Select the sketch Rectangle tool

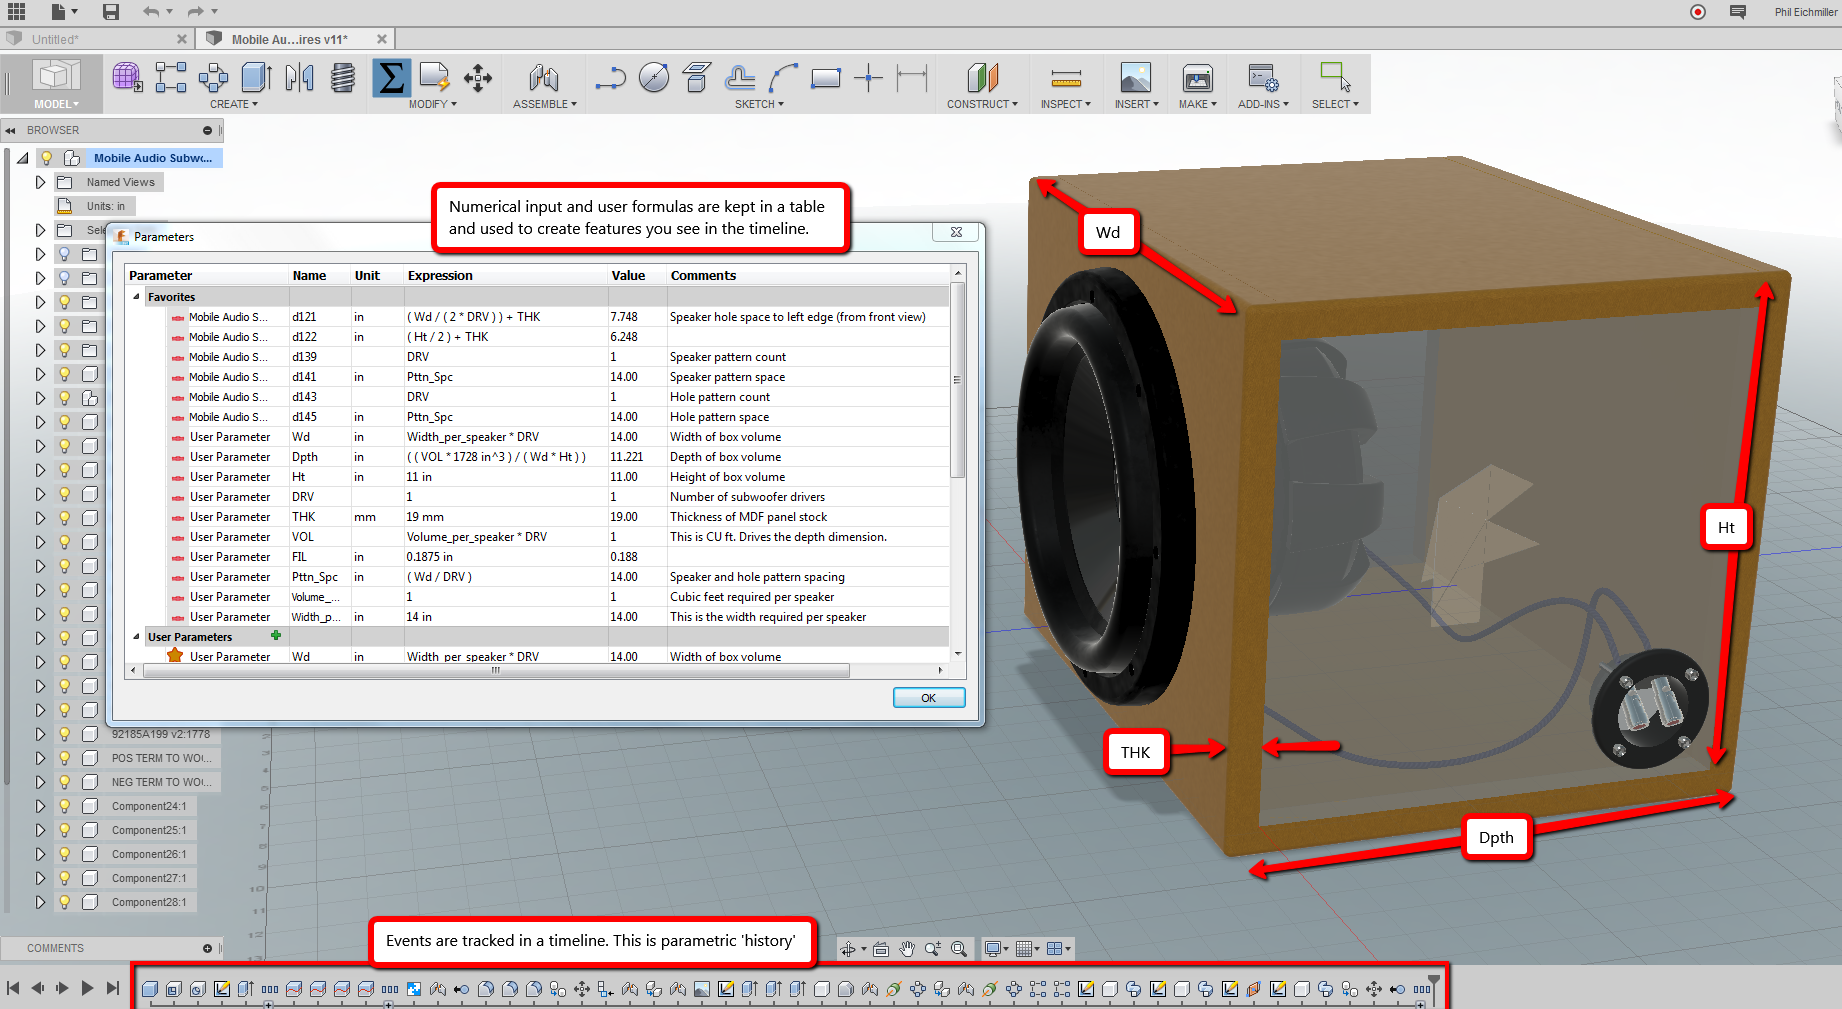pos(826,77)
